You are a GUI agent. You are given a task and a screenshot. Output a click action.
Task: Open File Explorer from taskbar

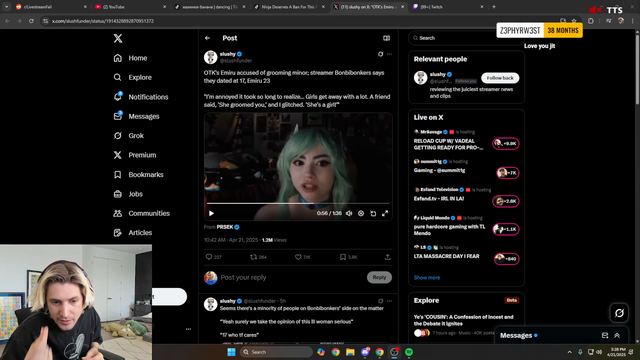350,352
